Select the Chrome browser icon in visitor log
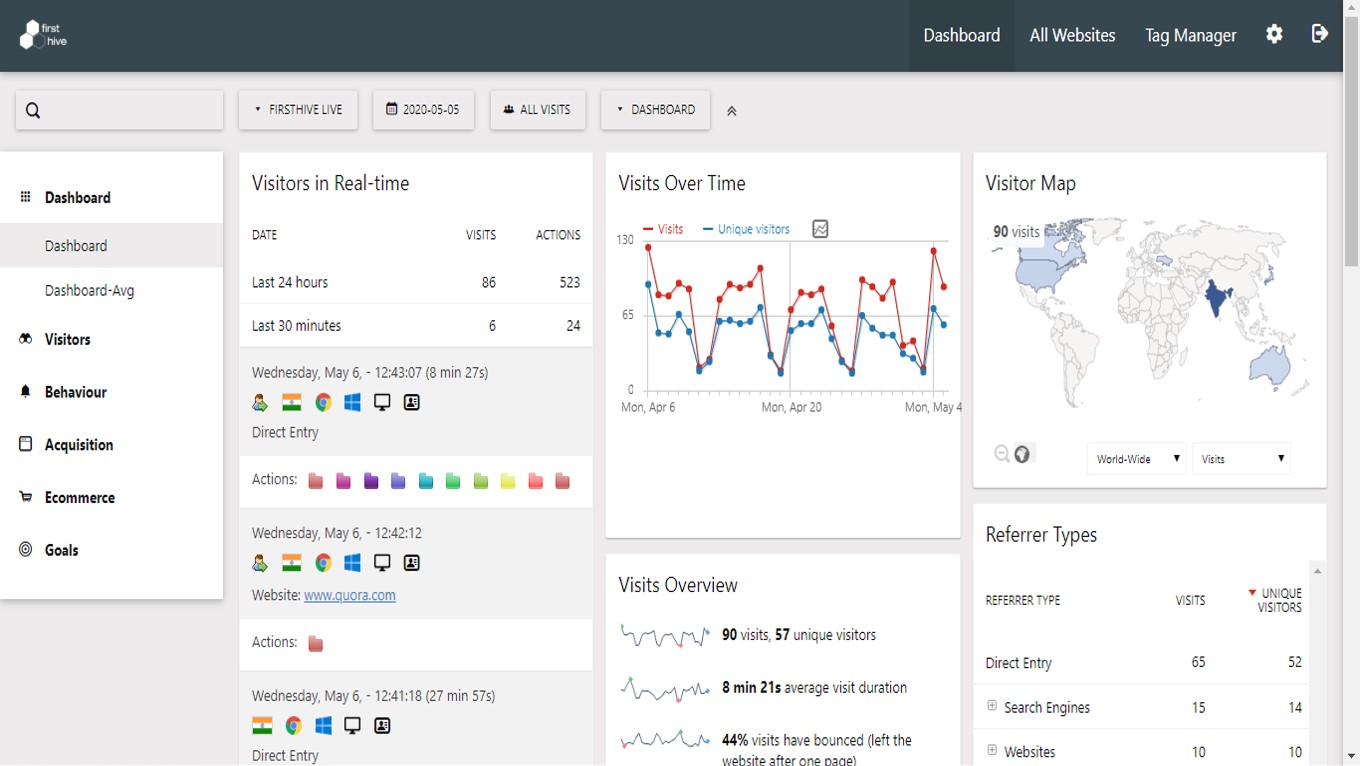The height and width of the screenshot is (766, 1360). (322, 402)
